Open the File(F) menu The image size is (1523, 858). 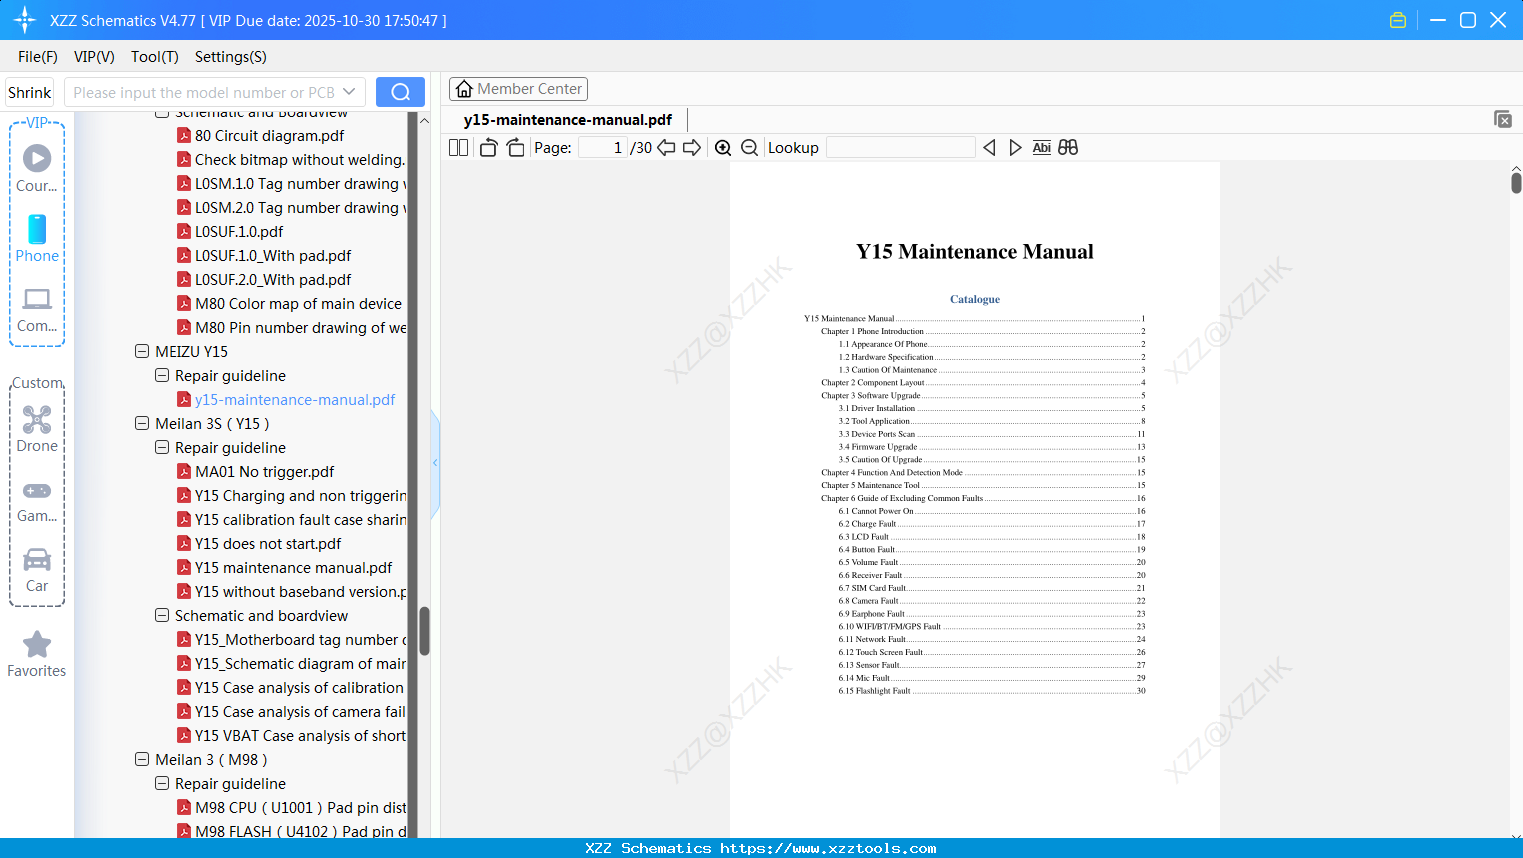[38, 57]
